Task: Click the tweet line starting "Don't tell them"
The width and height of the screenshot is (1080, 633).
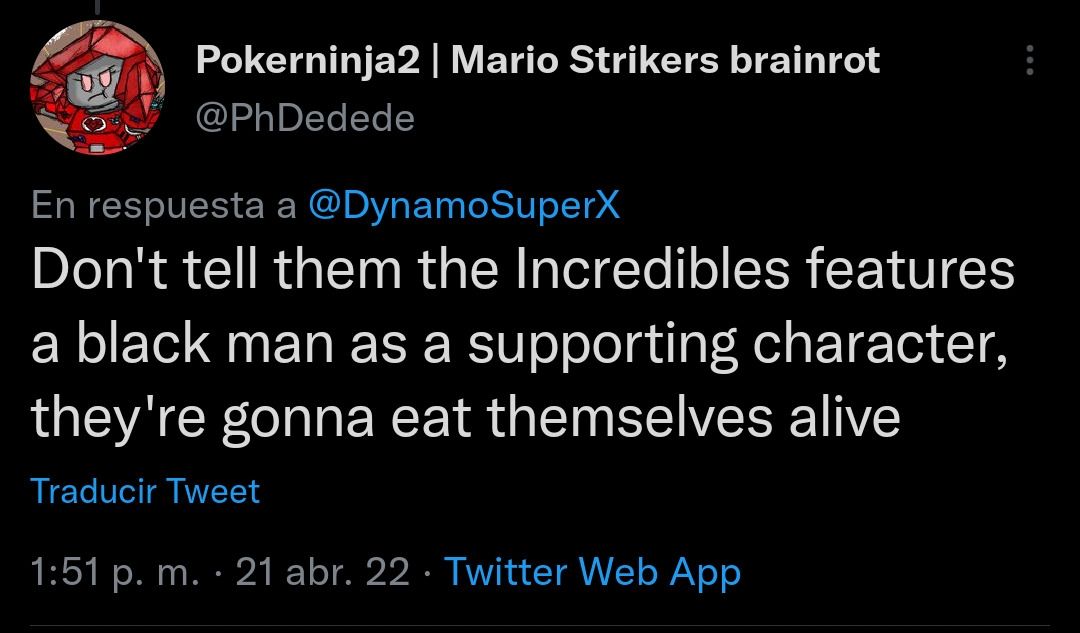Action: 522,270
